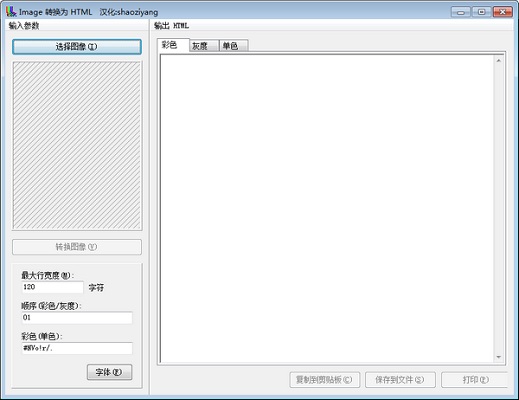
Task: Open the 字体 (Font) dialog button
Action: tap(109, 372)
